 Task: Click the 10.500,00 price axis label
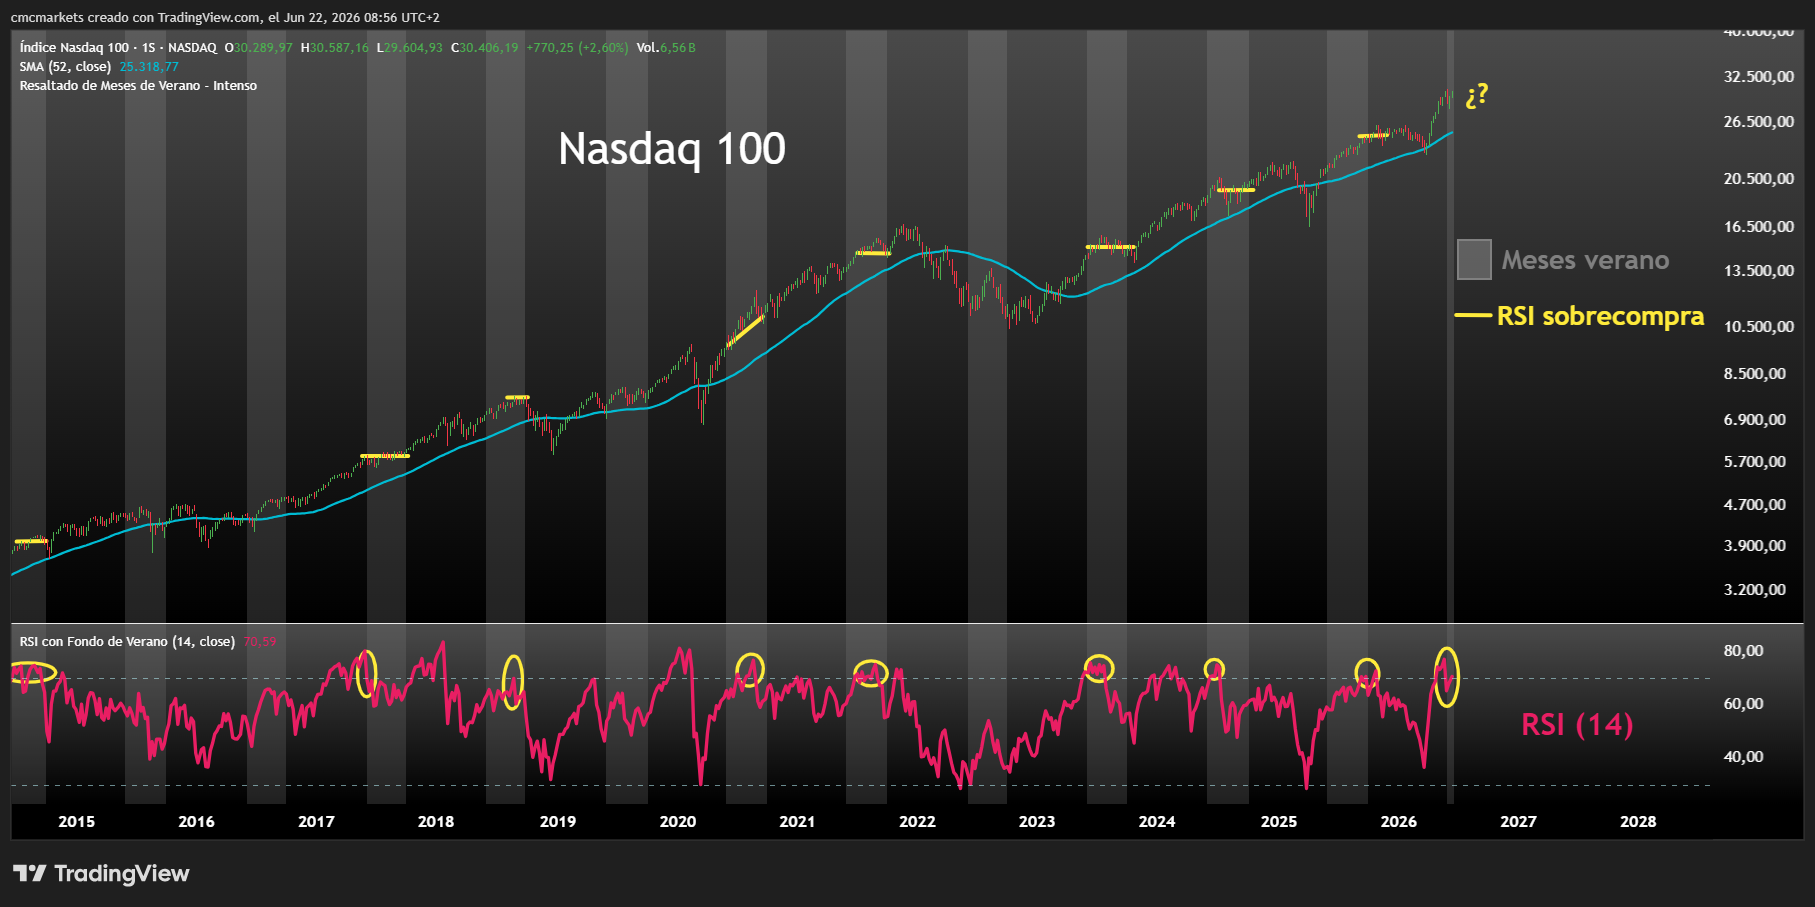pos(1759,326)
